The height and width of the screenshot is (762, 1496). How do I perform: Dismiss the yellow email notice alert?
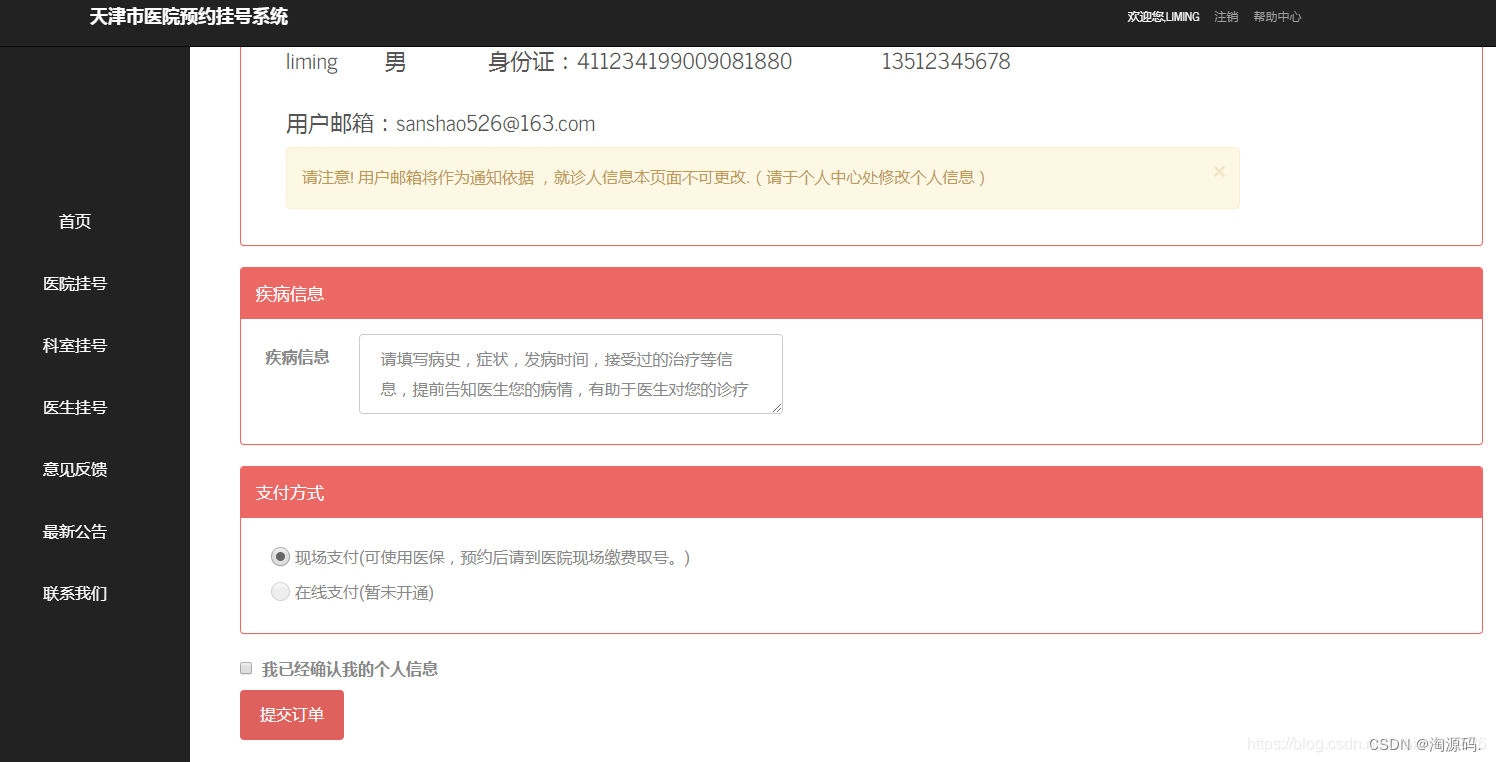1219,172
